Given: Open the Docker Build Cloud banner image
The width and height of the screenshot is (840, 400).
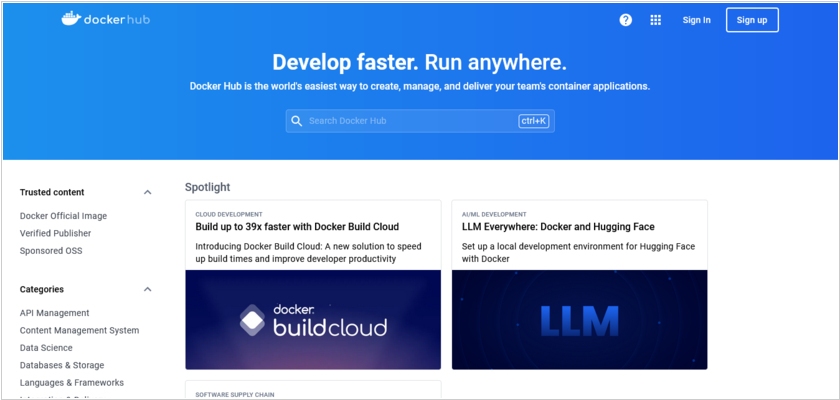Looking at the screenshot, I should coord(313,320).
